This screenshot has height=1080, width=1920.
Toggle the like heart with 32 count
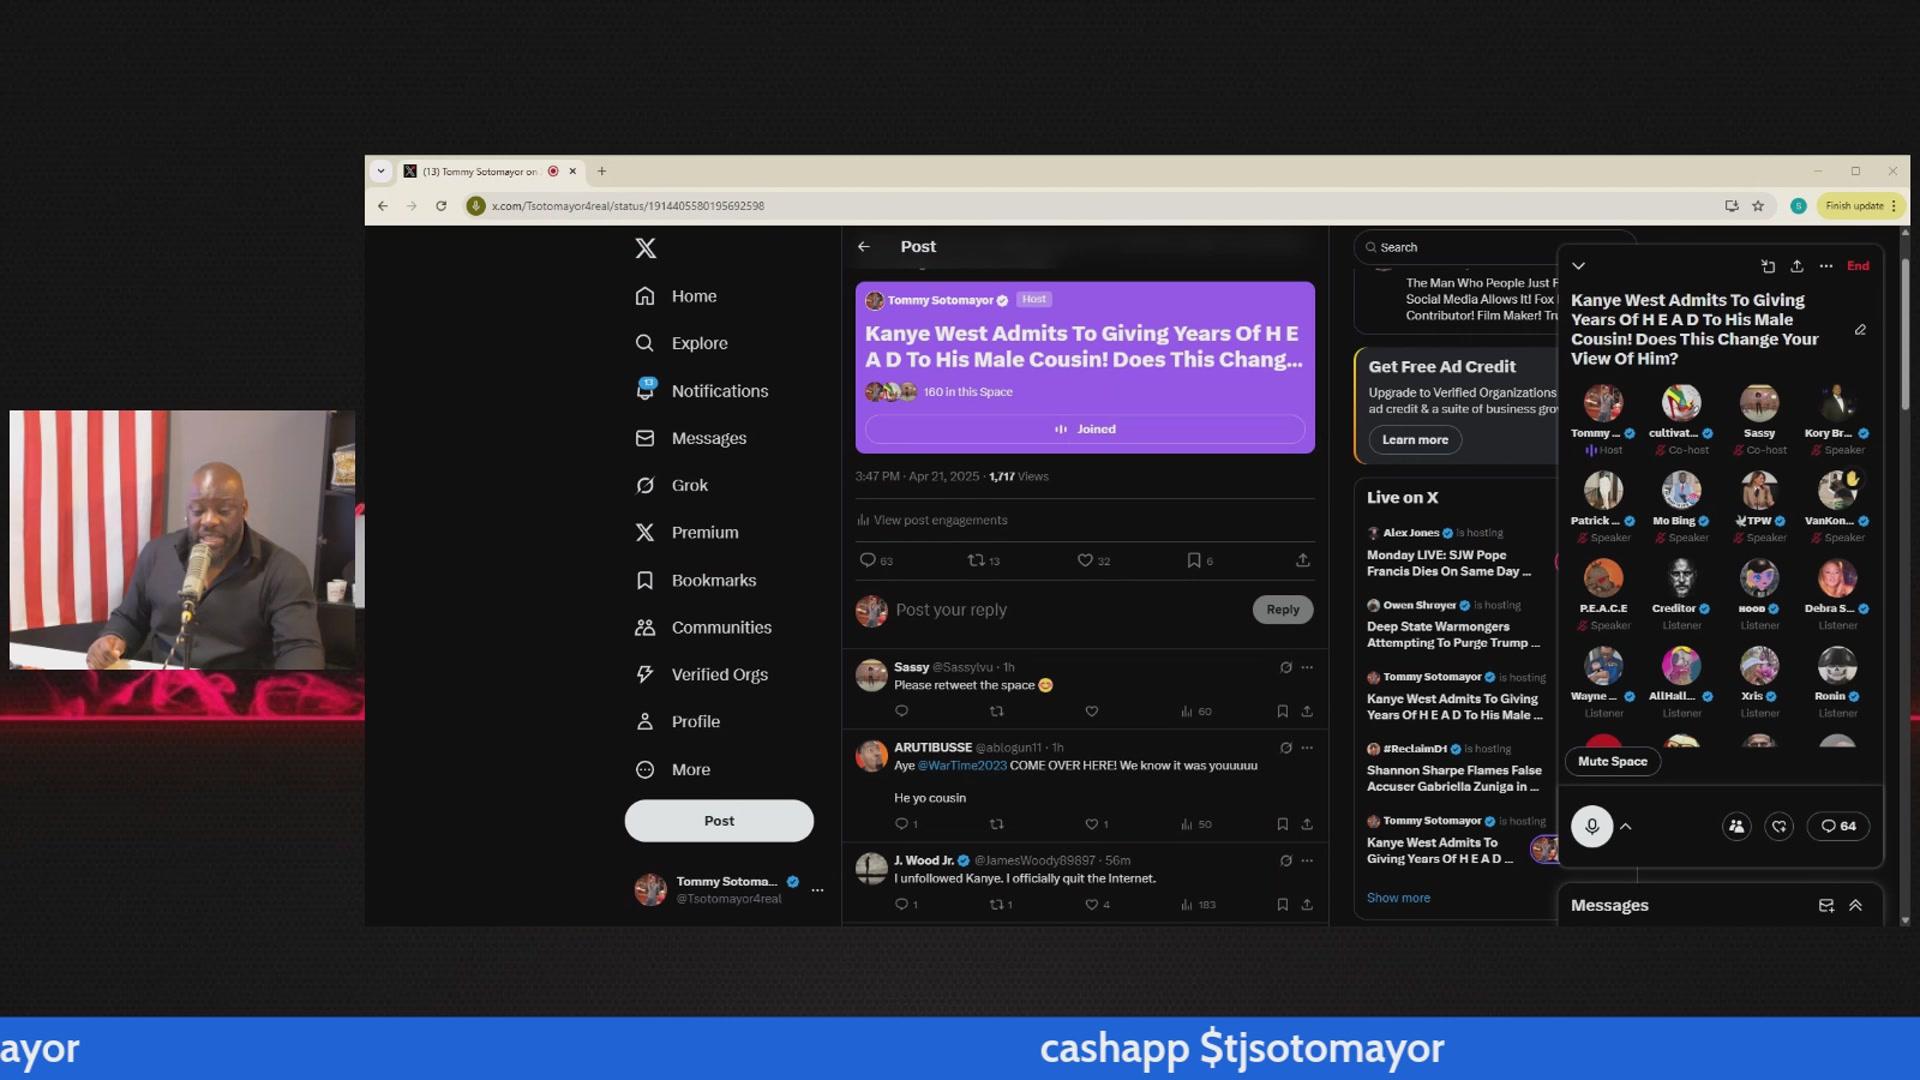tap(1085, 560)
